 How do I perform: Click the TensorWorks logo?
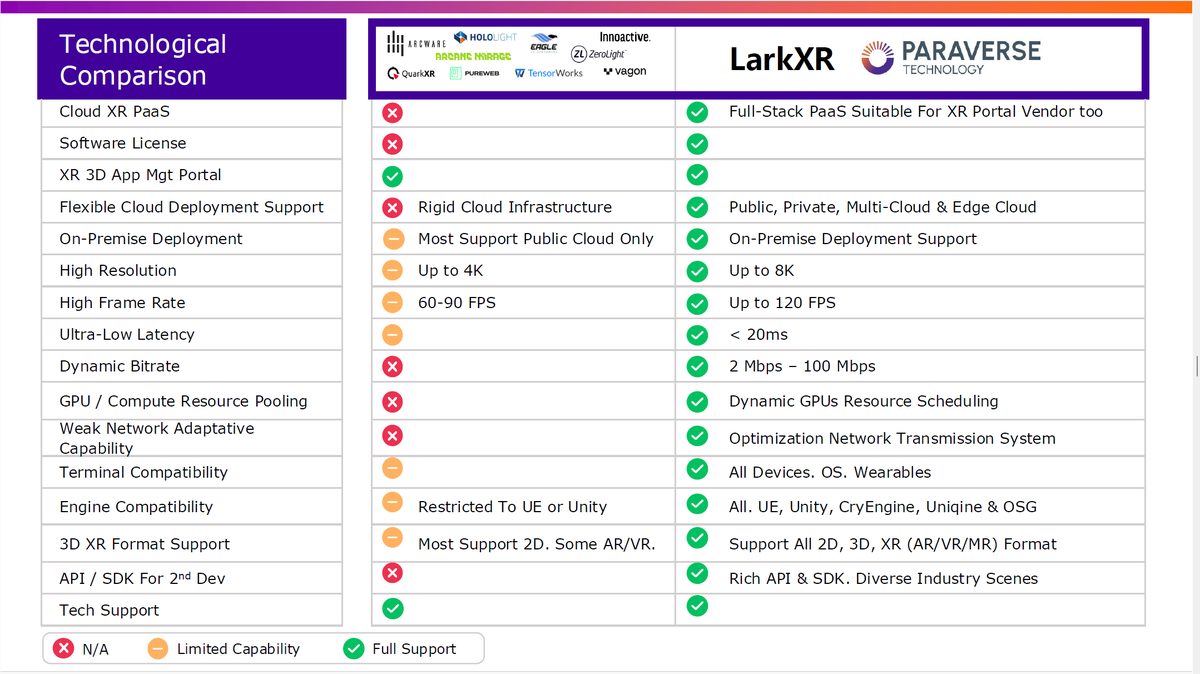pos(548,73)
